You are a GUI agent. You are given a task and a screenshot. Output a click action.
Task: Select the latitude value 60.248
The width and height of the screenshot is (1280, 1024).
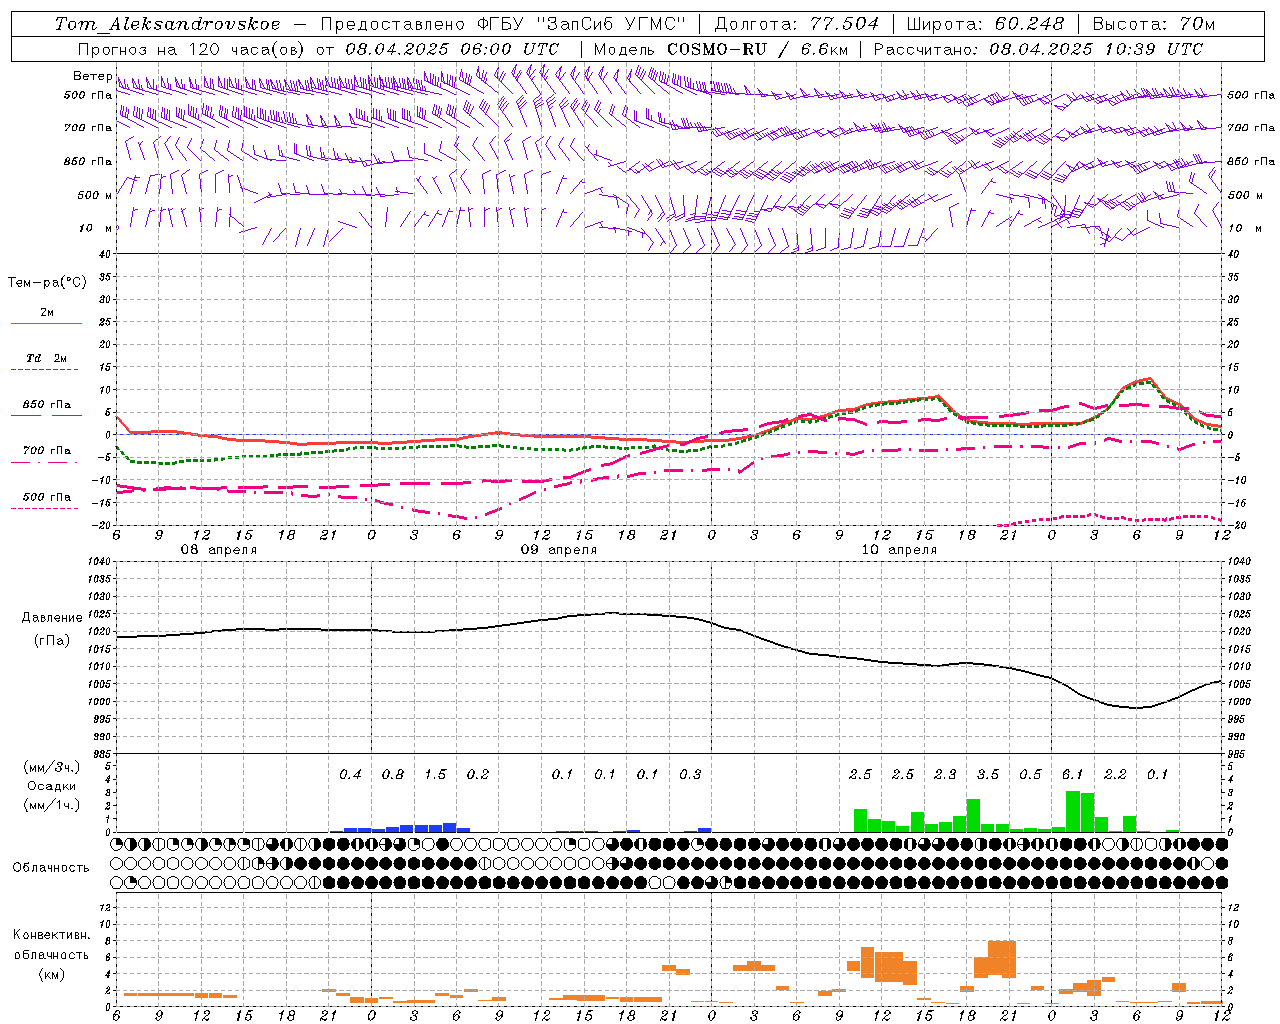(1029, 24)
